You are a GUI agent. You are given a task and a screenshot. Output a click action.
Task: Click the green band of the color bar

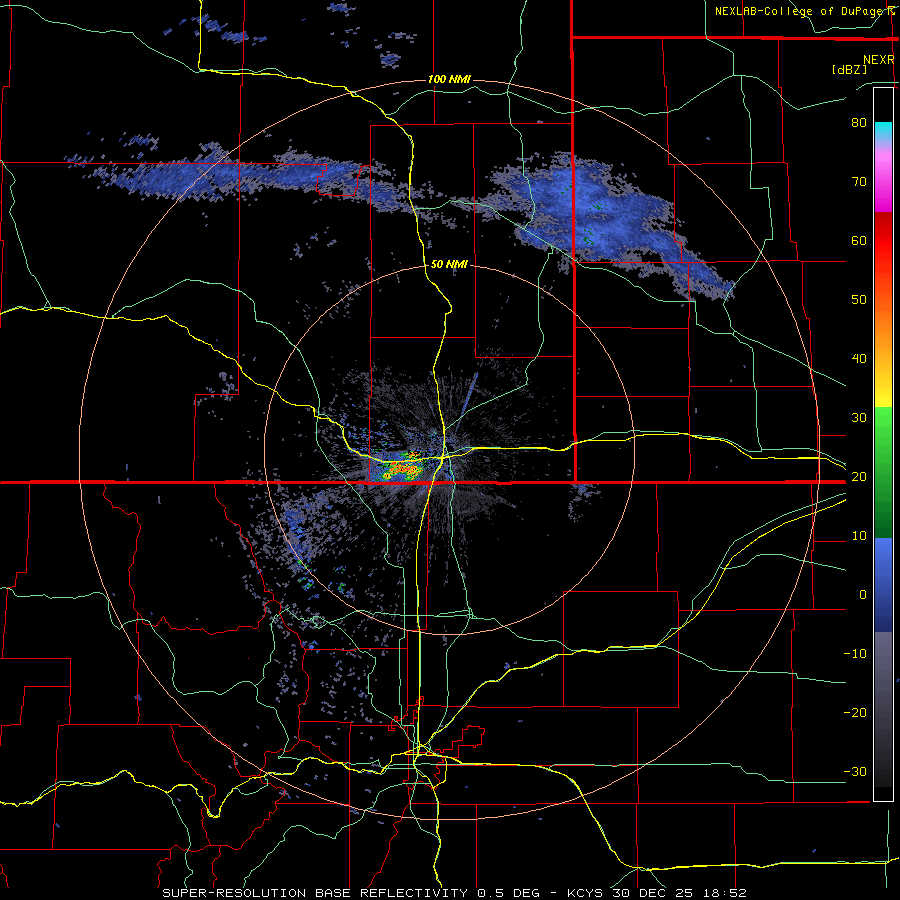tap(883, 472)
